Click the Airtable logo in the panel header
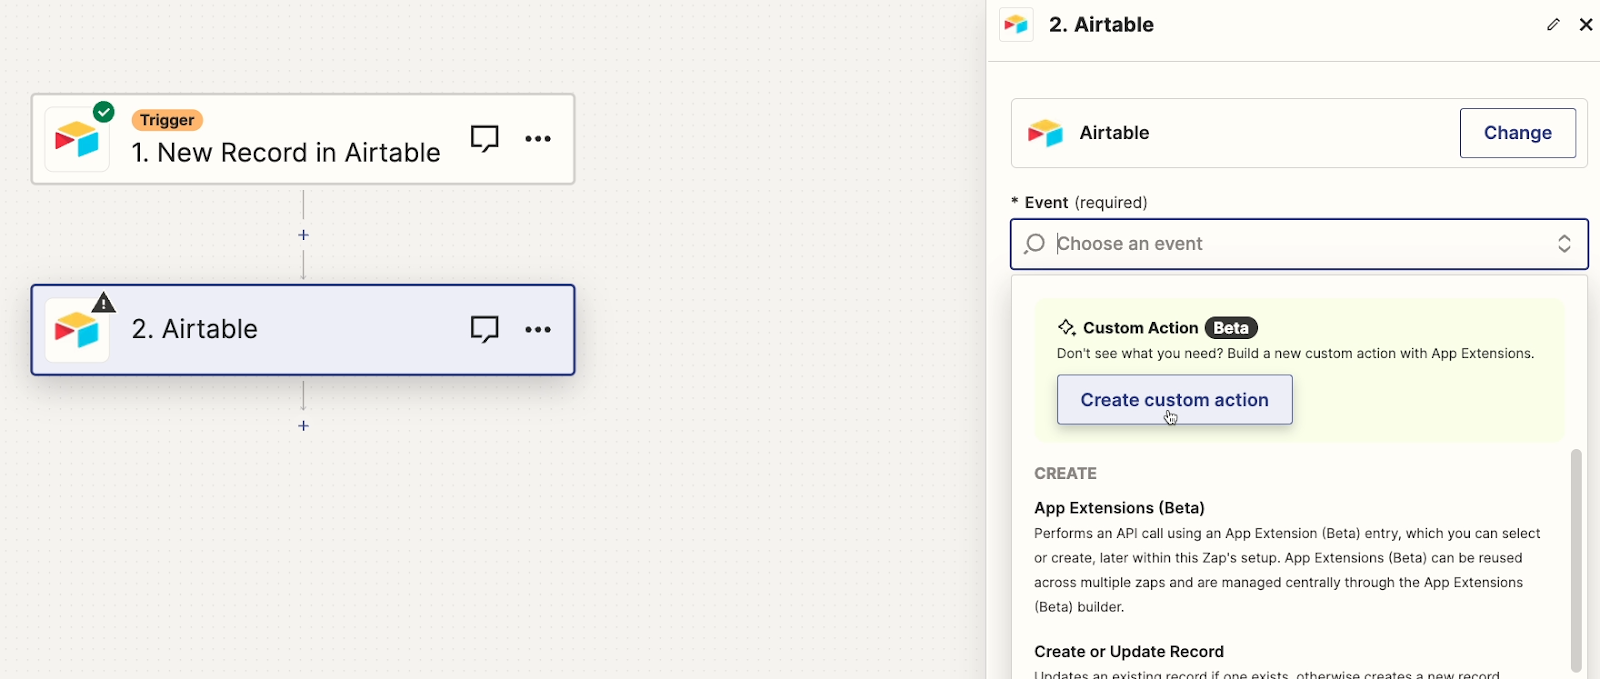1600x679 pixels. (x=1016, y=25)
